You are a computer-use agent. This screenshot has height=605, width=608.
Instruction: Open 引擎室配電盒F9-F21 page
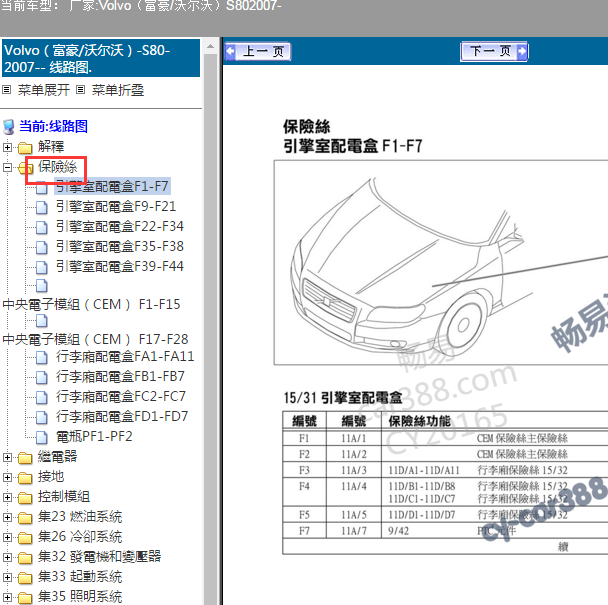tap(116, 206)
